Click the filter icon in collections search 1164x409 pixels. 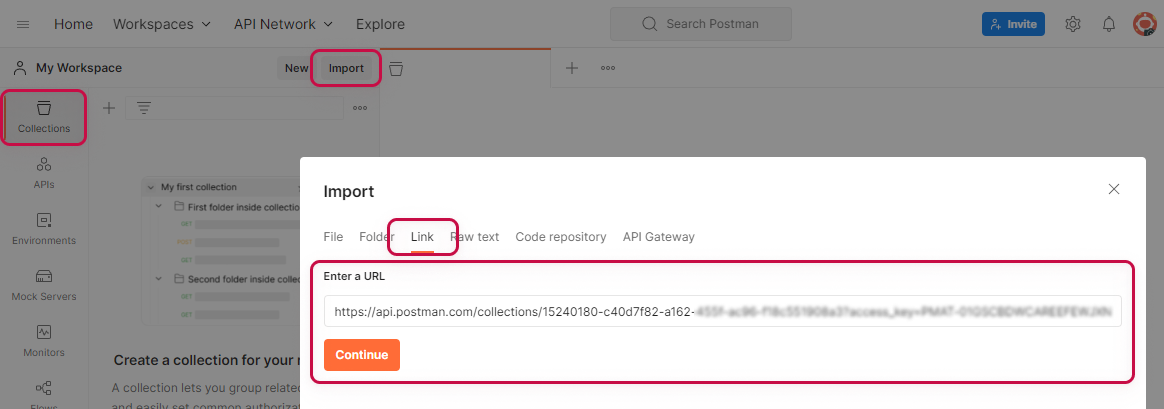coord(144,108)
